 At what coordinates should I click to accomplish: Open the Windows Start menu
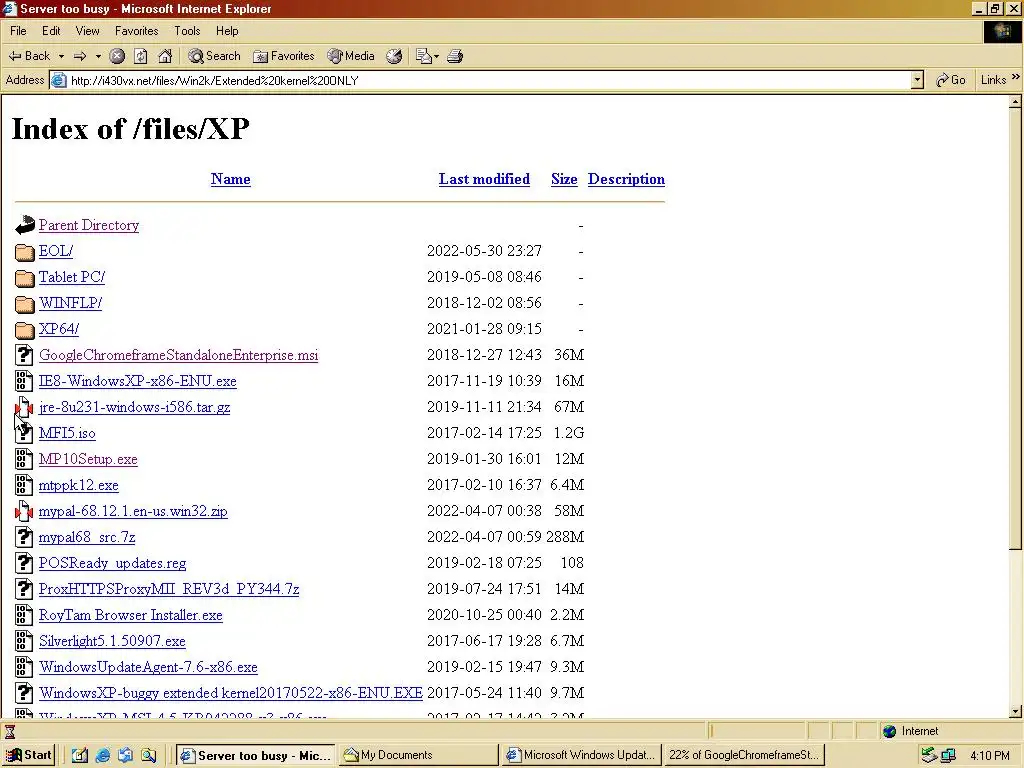[29, 755]
